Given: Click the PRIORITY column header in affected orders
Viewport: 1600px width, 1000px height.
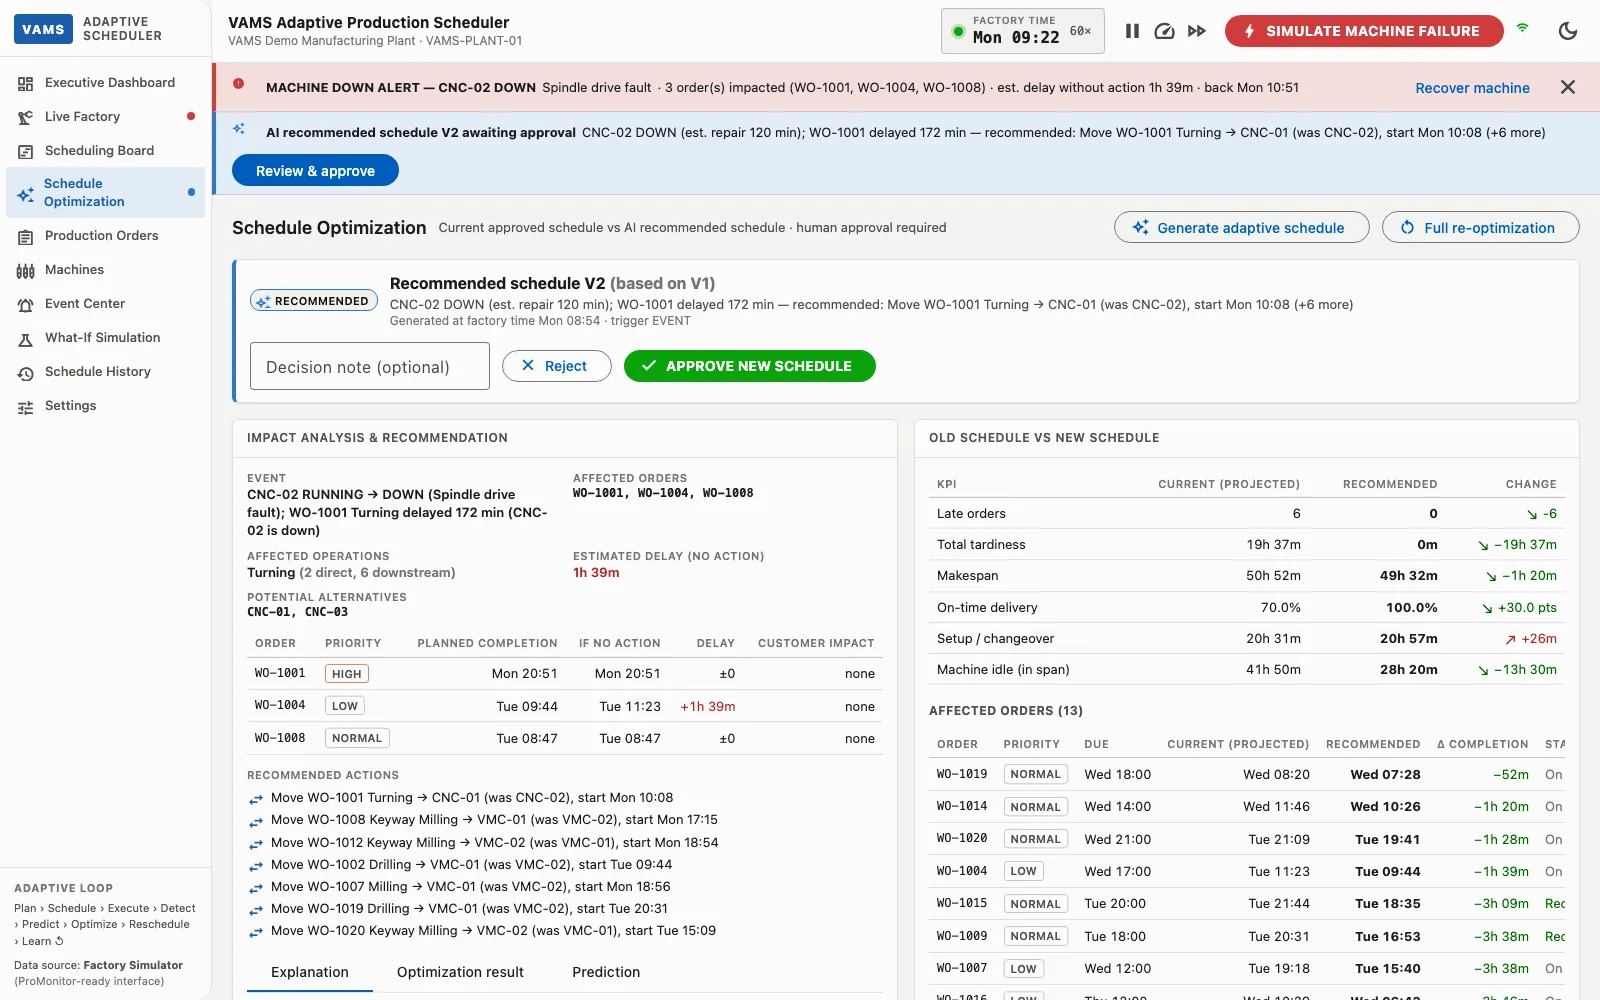Looking at the screenshot, I should pos(1031,744).
